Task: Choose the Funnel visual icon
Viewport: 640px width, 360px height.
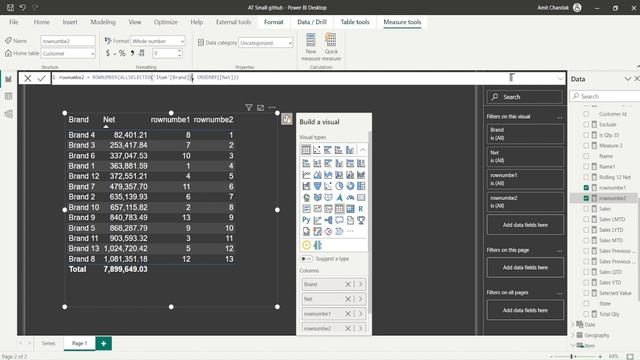Action: [x=318, y=186]
